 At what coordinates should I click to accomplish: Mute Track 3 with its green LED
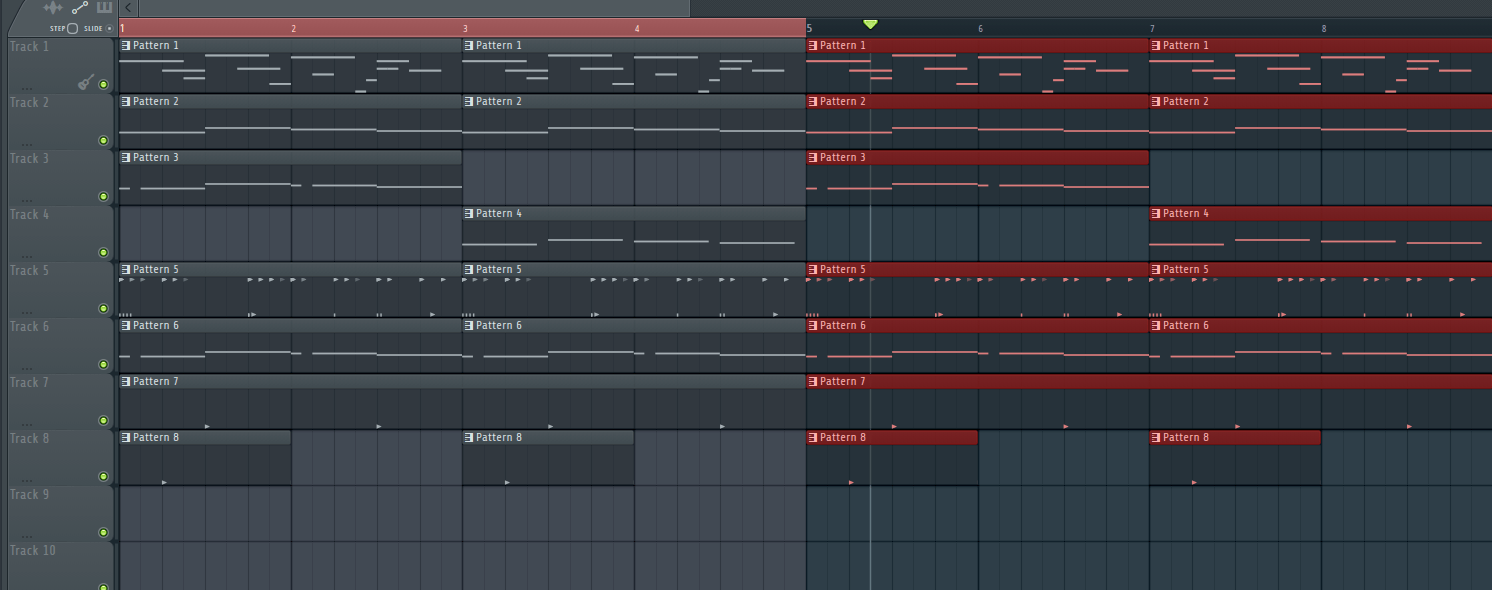[103, 197]
